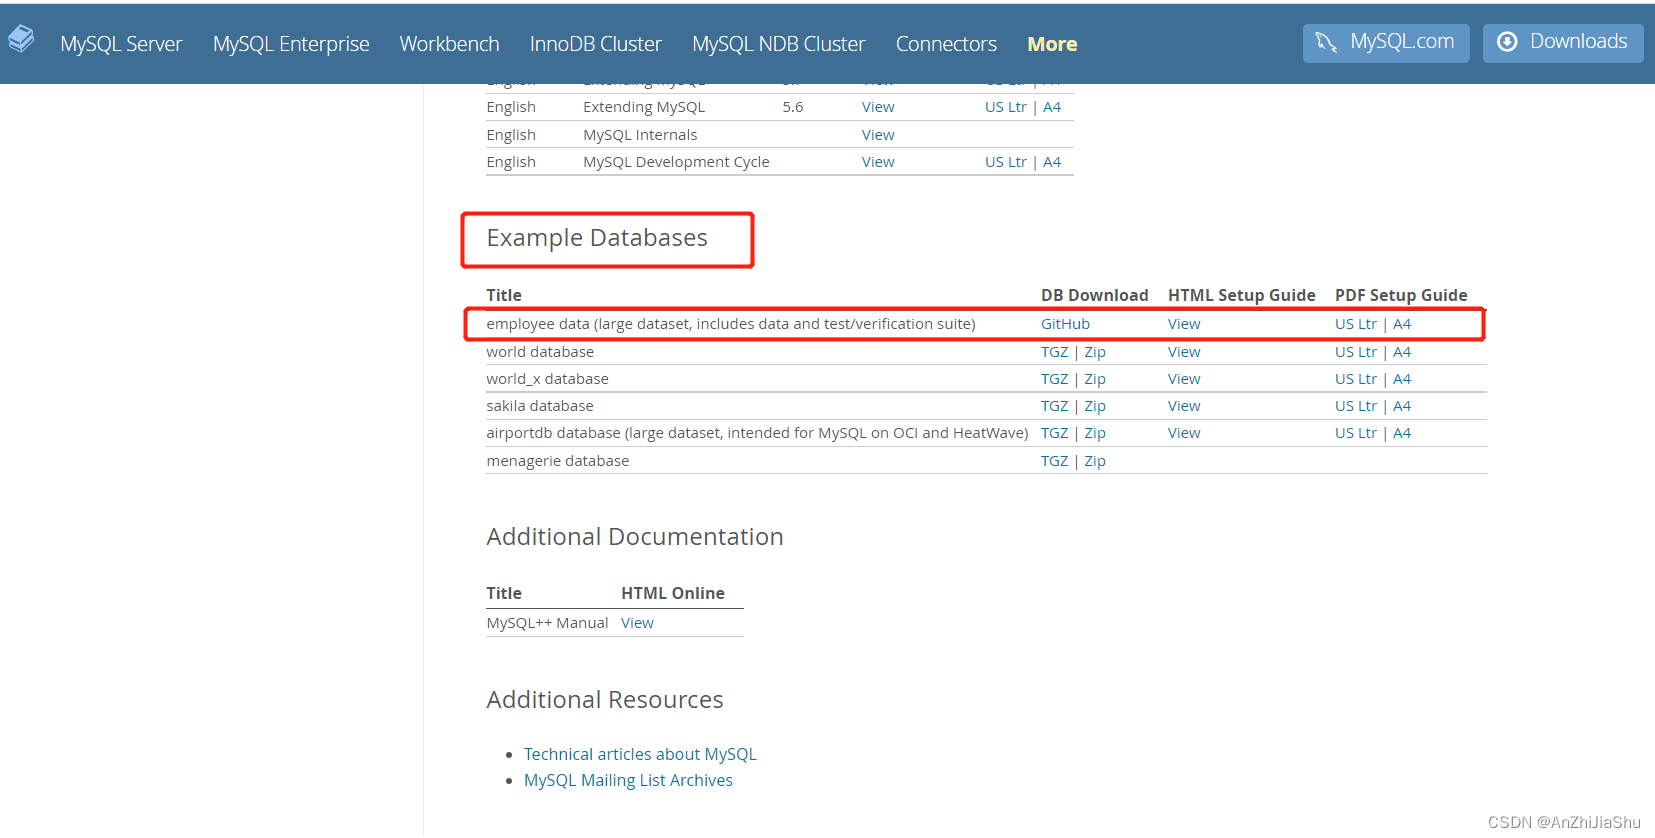Open US Ltr PDF for sakila database

click(1356, 406)
